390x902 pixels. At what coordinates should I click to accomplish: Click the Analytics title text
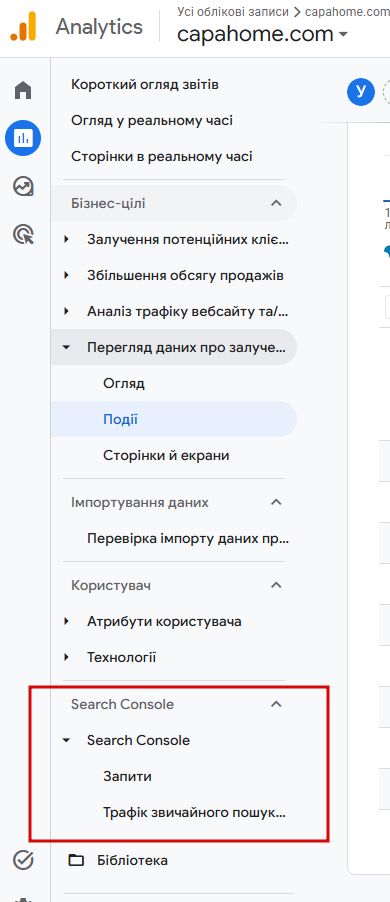(99, 27)
